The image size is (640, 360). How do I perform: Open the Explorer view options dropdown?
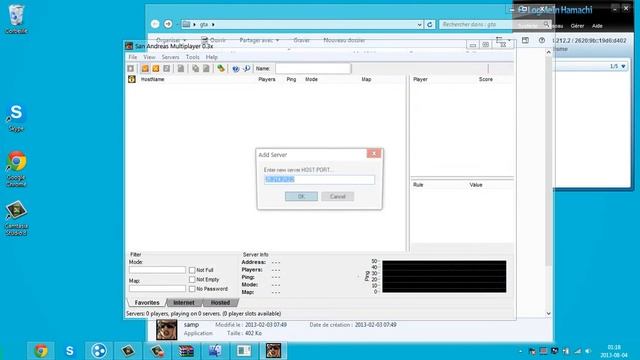tap(509, 40)
